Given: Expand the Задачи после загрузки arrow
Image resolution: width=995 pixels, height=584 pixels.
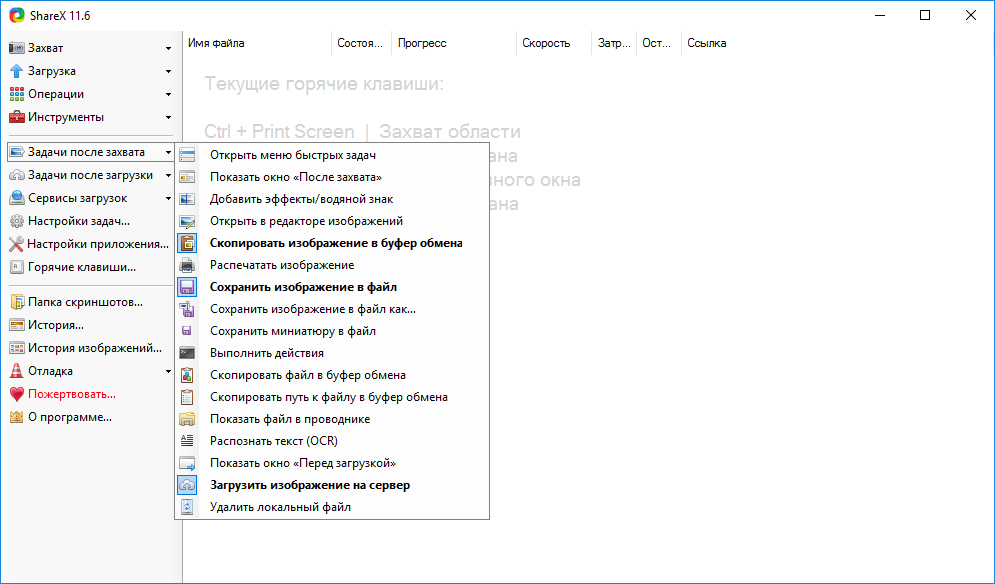Looking at the screenshot, I should coord(168,175).
